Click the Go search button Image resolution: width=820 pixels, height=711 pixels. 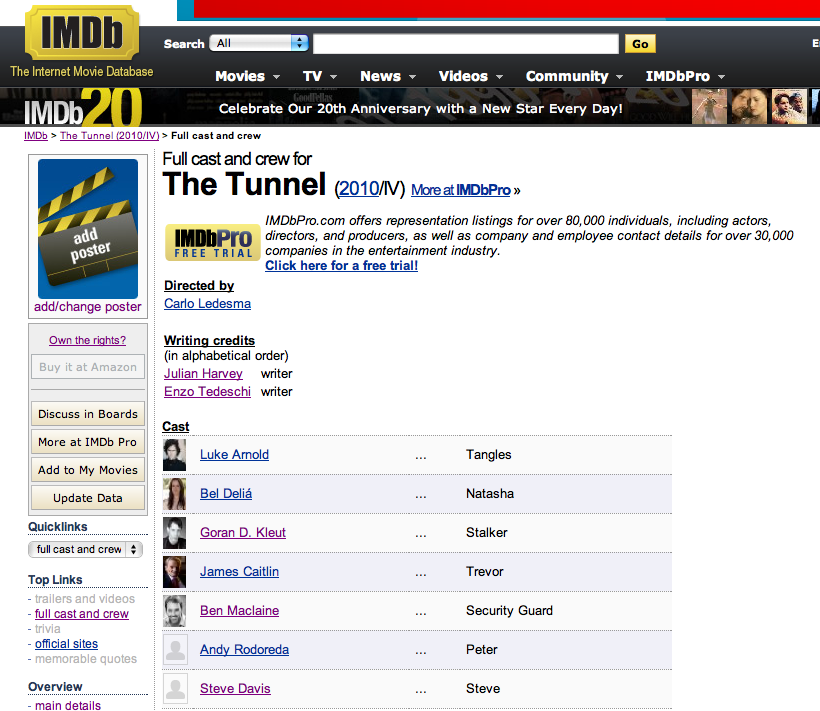click(640, 44)
